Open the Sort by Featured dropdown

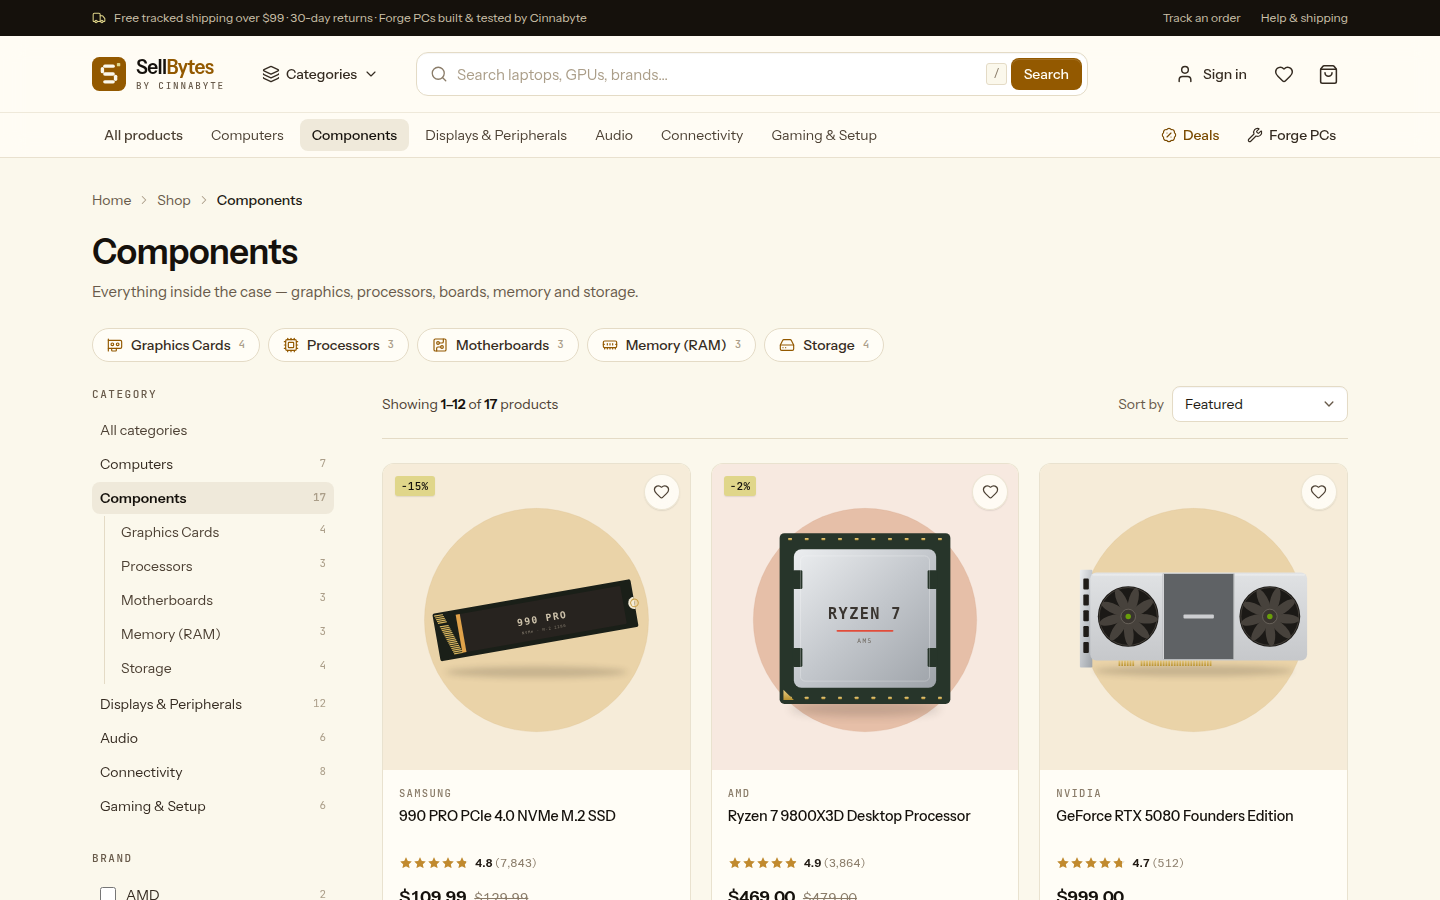point(1260,404)
